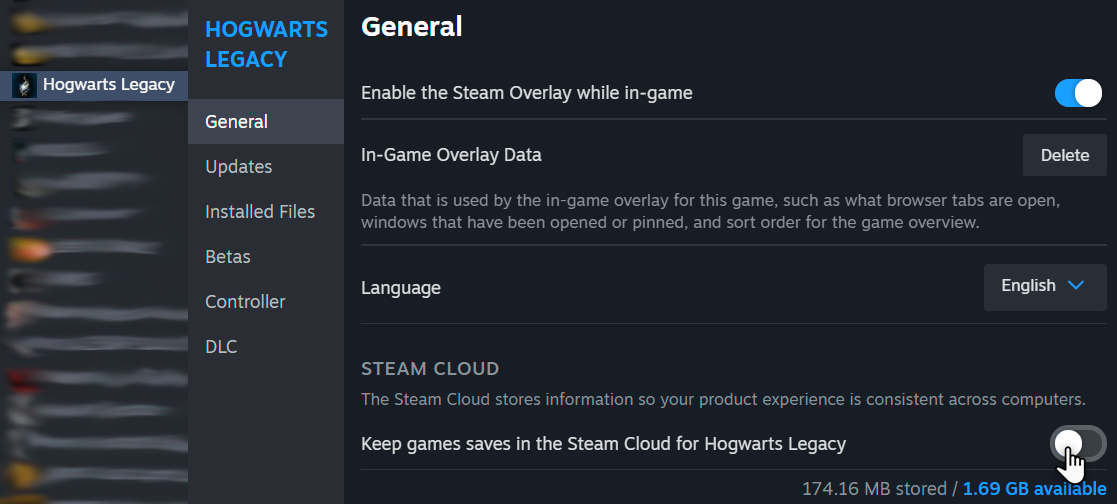Enable Steam Cloud saves for Hogwarts Legacy
Screen dimensions: 1117x504
(x=1078, y=444)
